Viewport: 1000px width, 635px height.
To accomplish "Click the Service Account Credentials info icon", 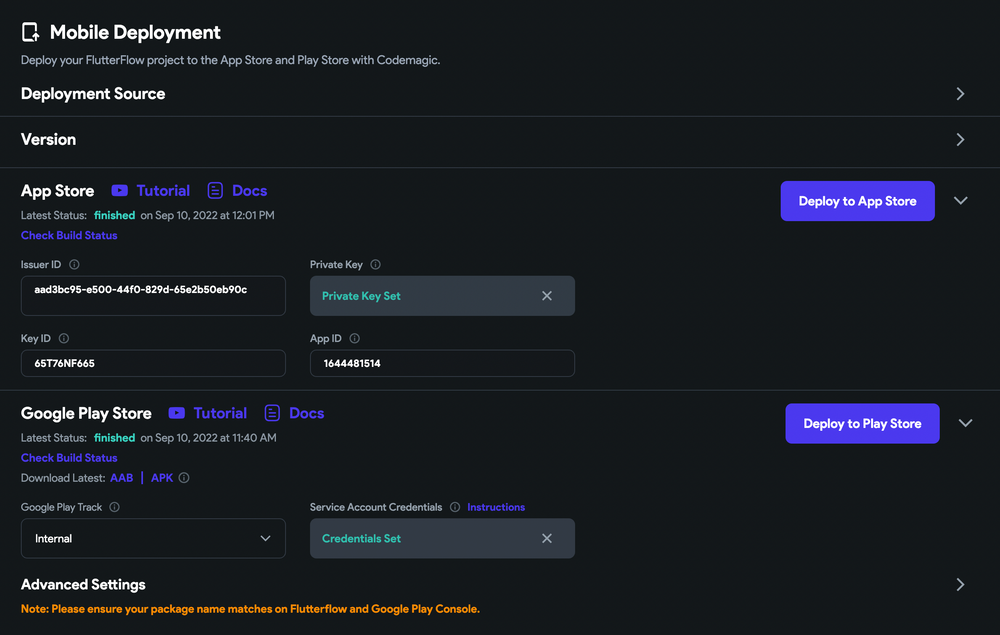I will tap(453, 507).
